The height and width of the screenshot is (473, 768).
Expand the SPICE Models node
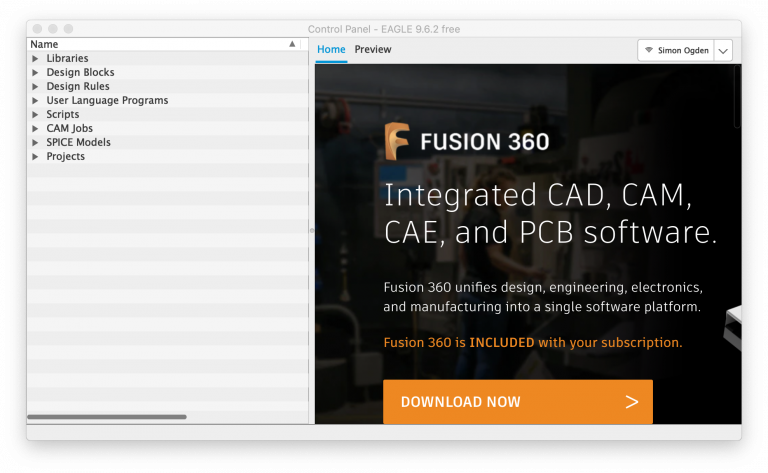click(35, 143)
